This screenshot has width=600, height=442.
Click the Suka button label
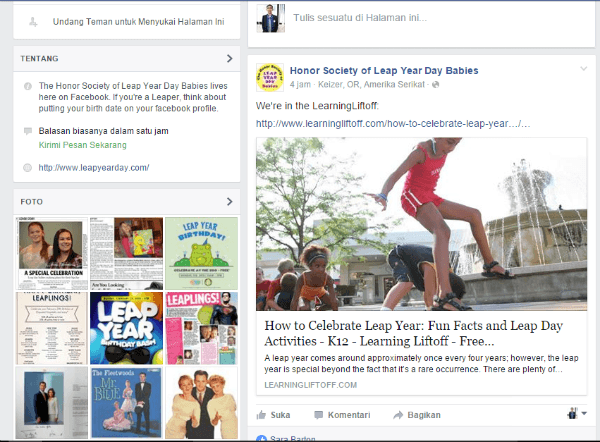point(280,415)
